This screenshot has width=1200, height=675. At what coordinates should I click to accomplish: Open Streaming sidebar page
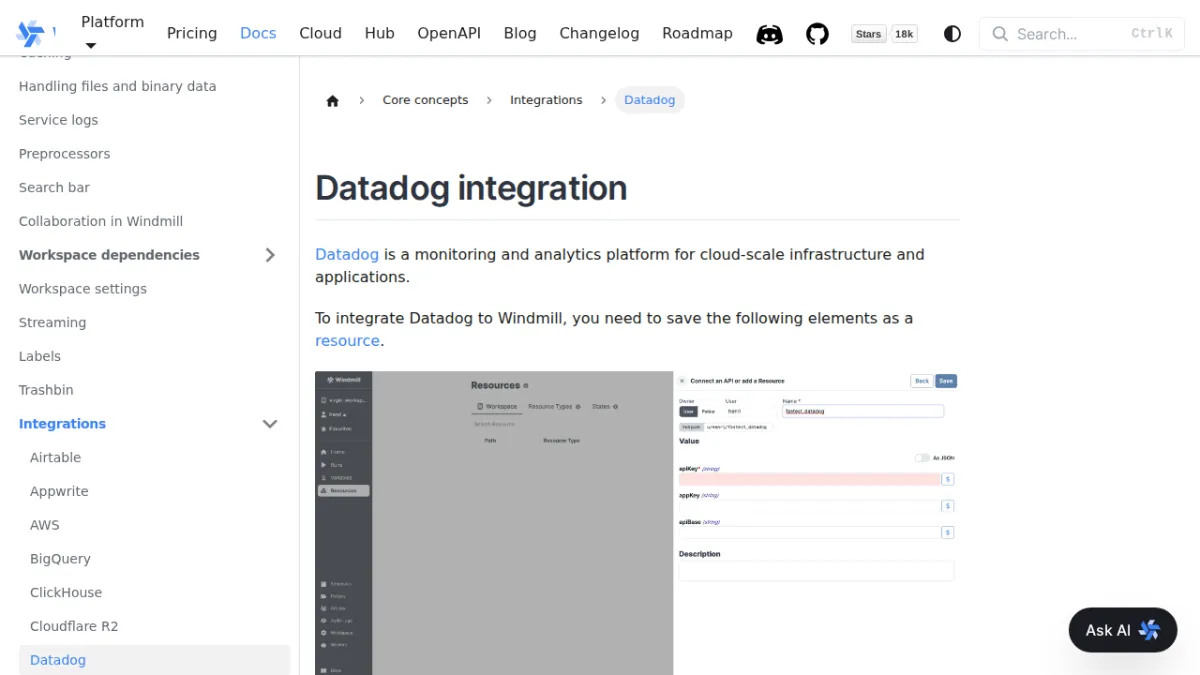coord(52,323)
